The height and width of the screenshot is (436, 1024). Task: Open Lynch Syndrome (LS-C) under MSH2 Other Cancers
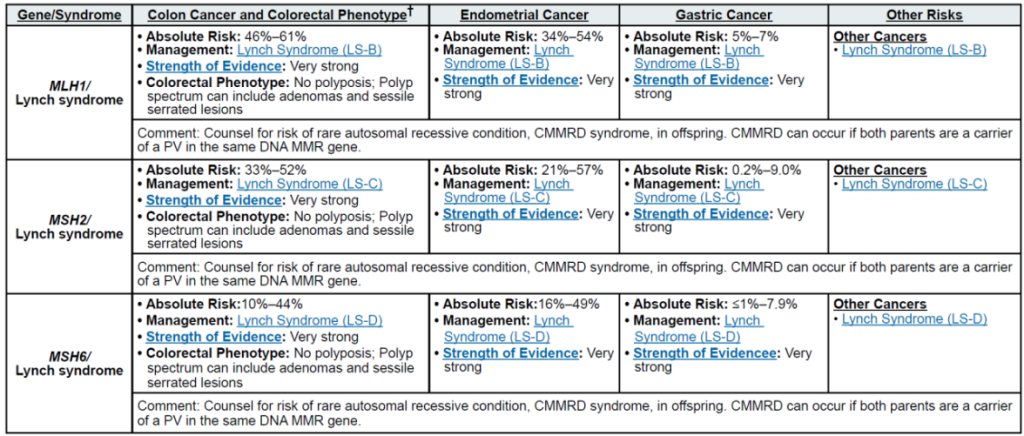(x=914, y=184)
